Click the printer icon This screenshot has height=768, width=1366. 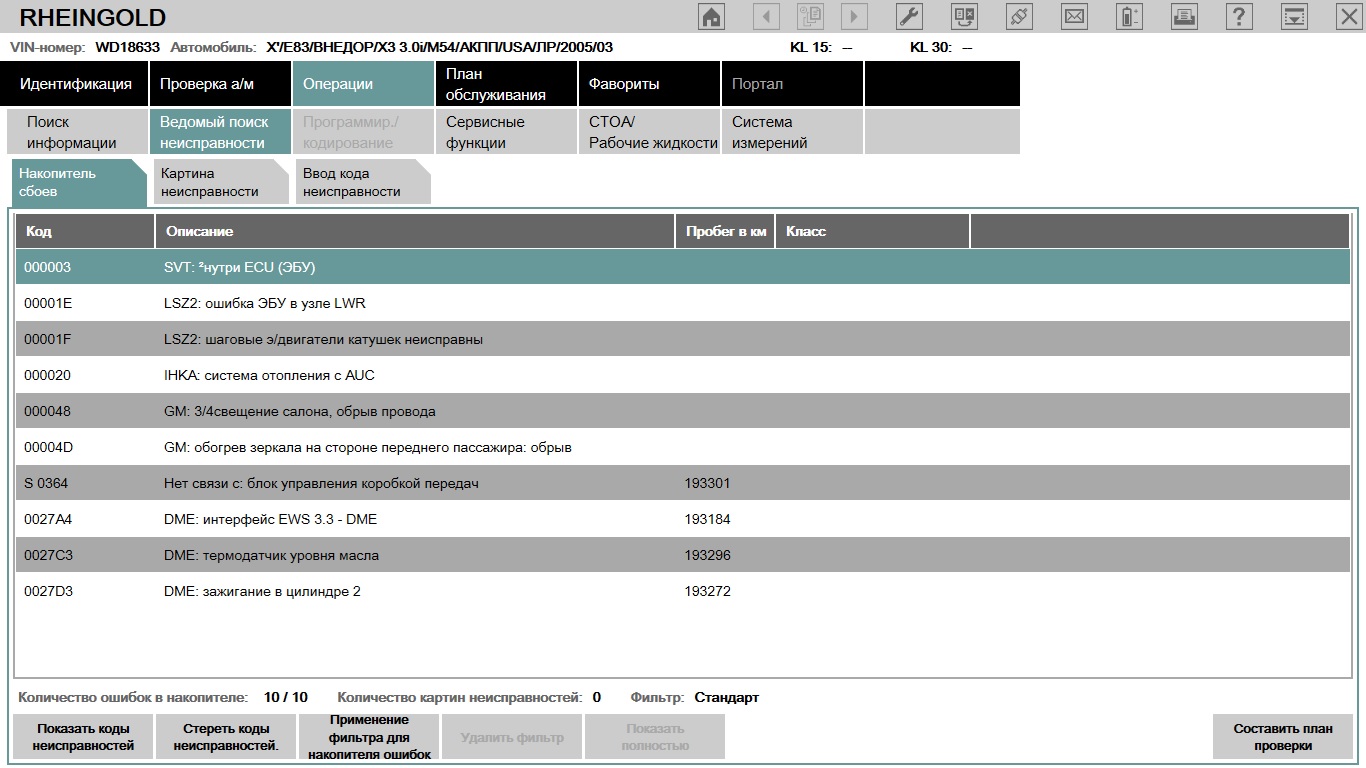click(1184, 16)
